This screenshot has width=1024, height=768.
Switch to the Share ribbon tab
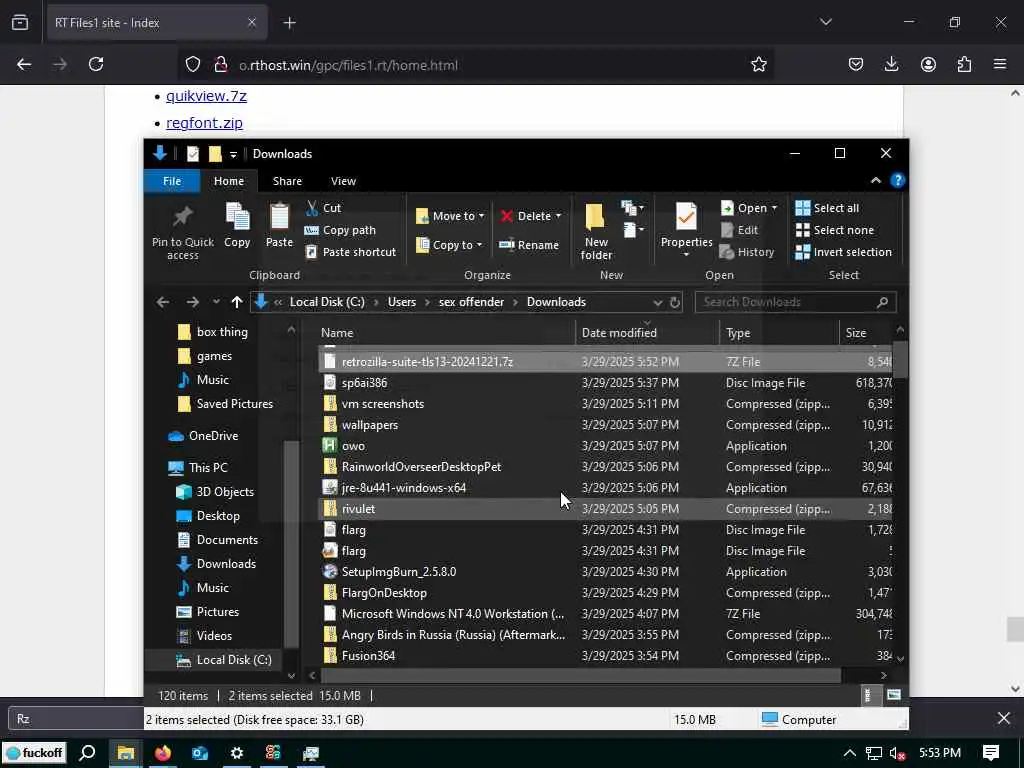coord(287,181)
